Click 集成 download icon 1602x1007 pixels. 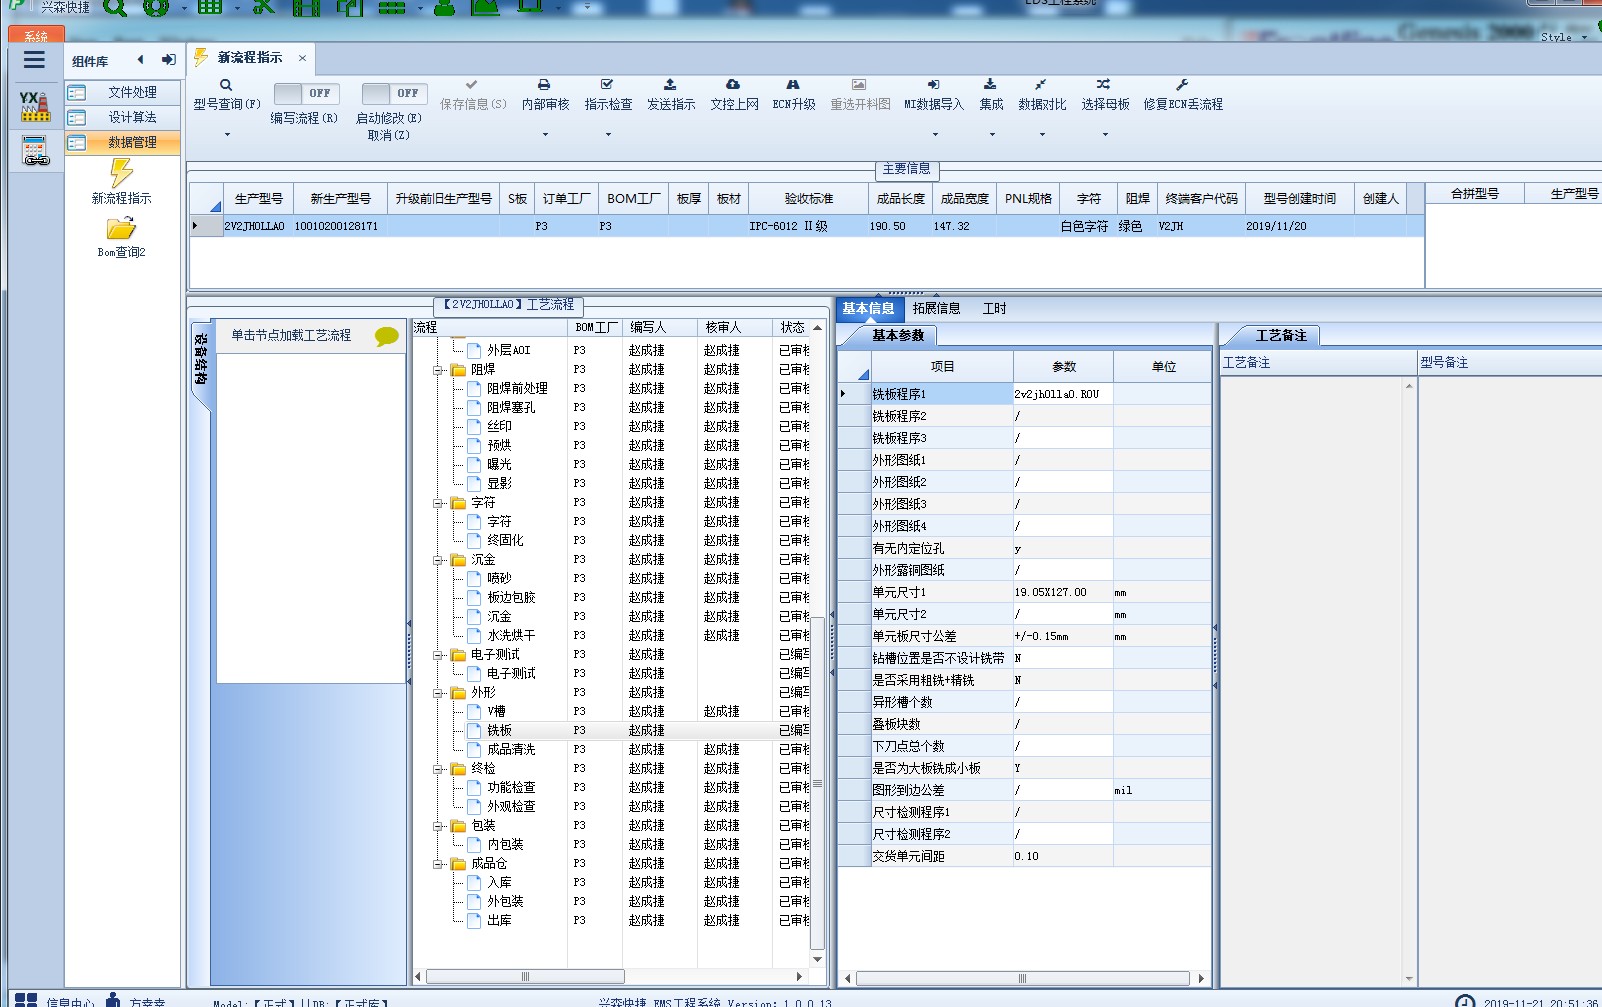(x=990, y=85)
